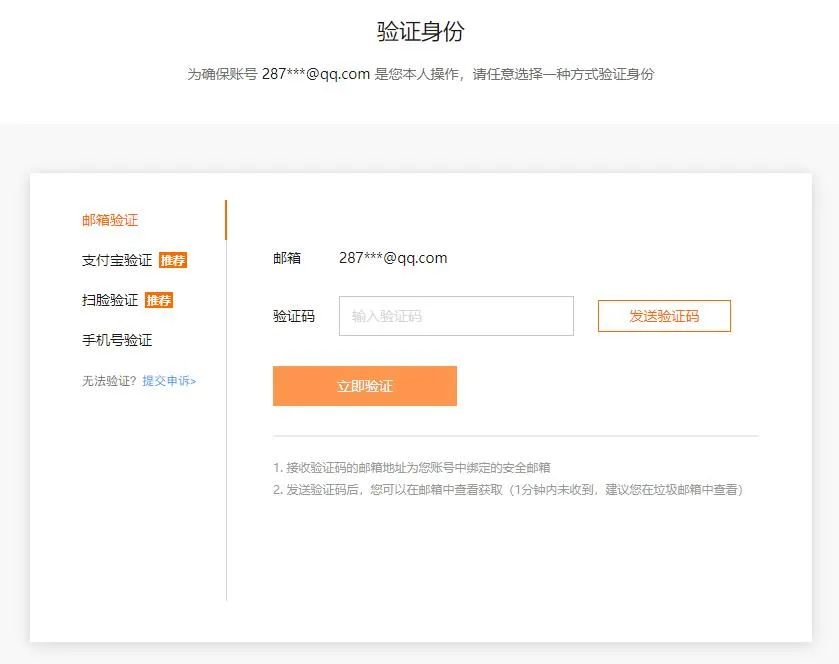Click the 发送验证码 button

[x=664, y=316]
